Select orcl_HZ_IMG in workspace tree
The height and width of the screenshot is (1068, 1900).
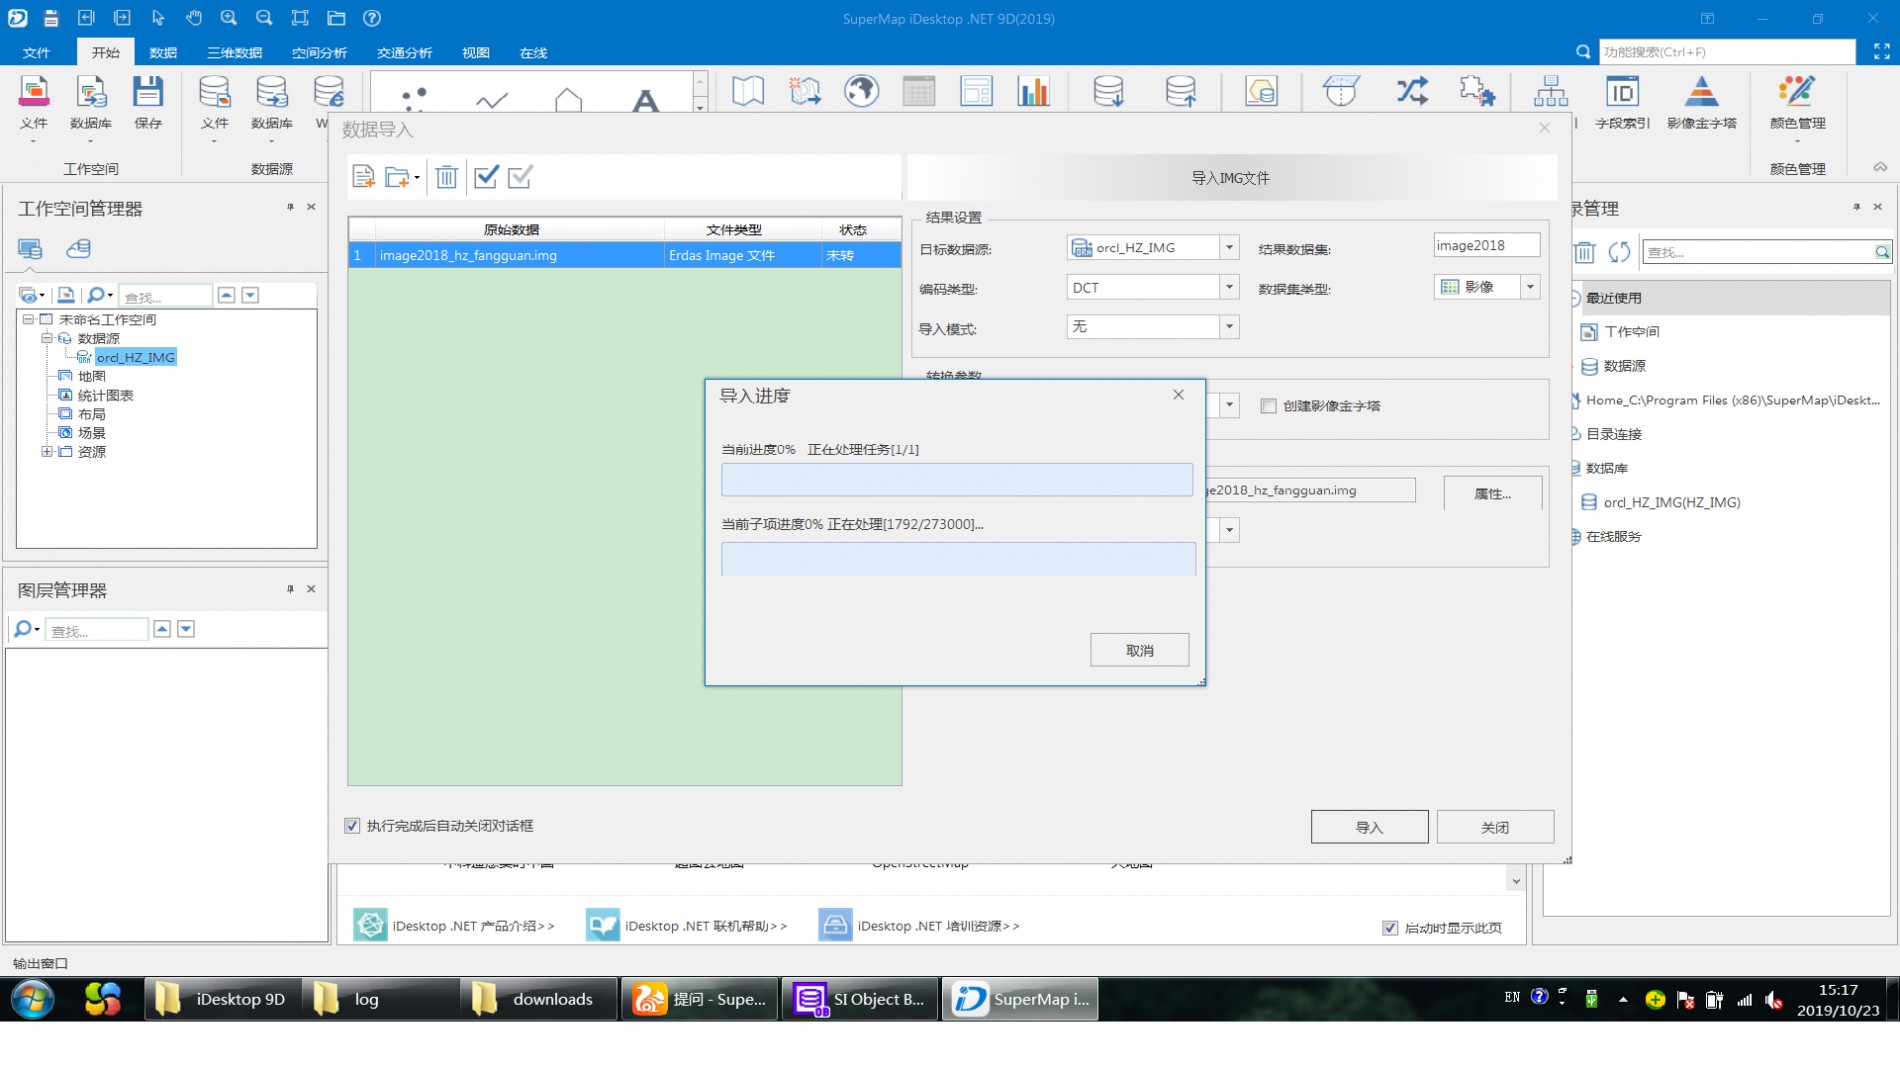[135, 357]
